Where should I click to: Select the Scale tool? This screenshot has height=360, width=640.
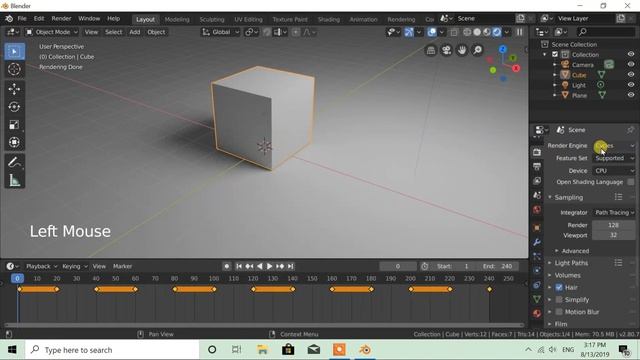(x=14, y=124)
